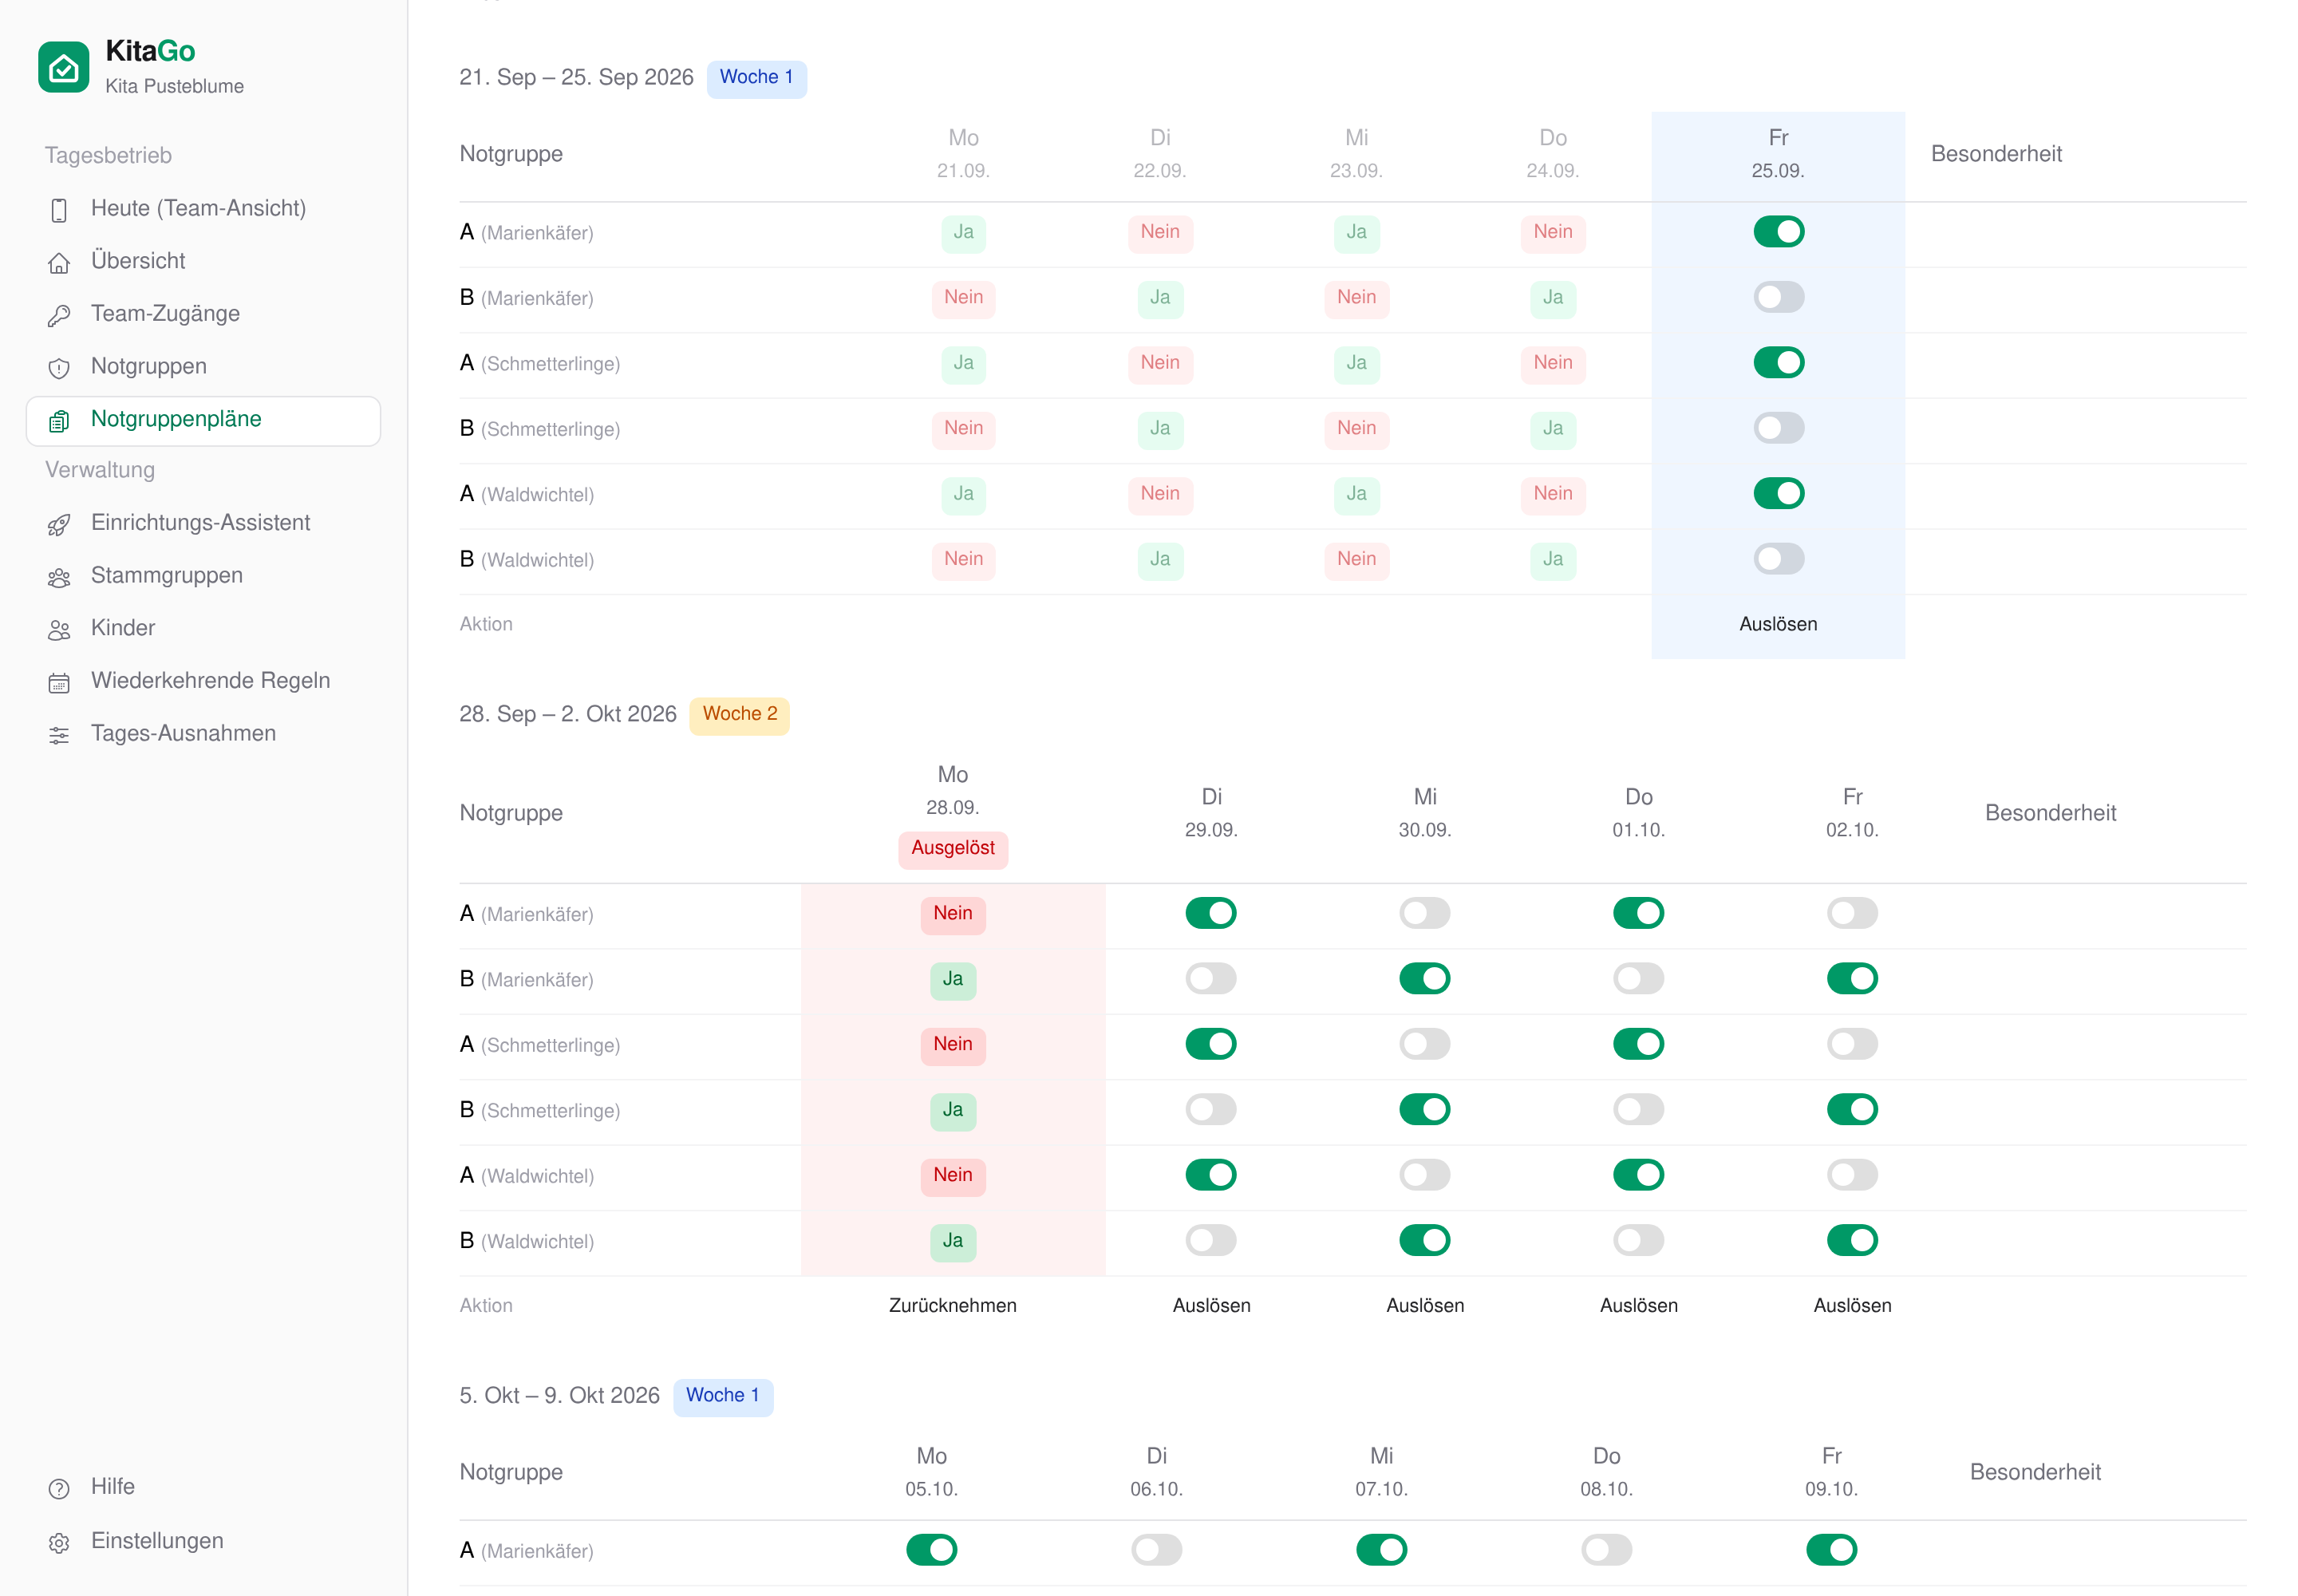Enable B (Schmetterlinge) toggle on Do 01.10.
2298x1596 pixels.
point(1638,1109)
